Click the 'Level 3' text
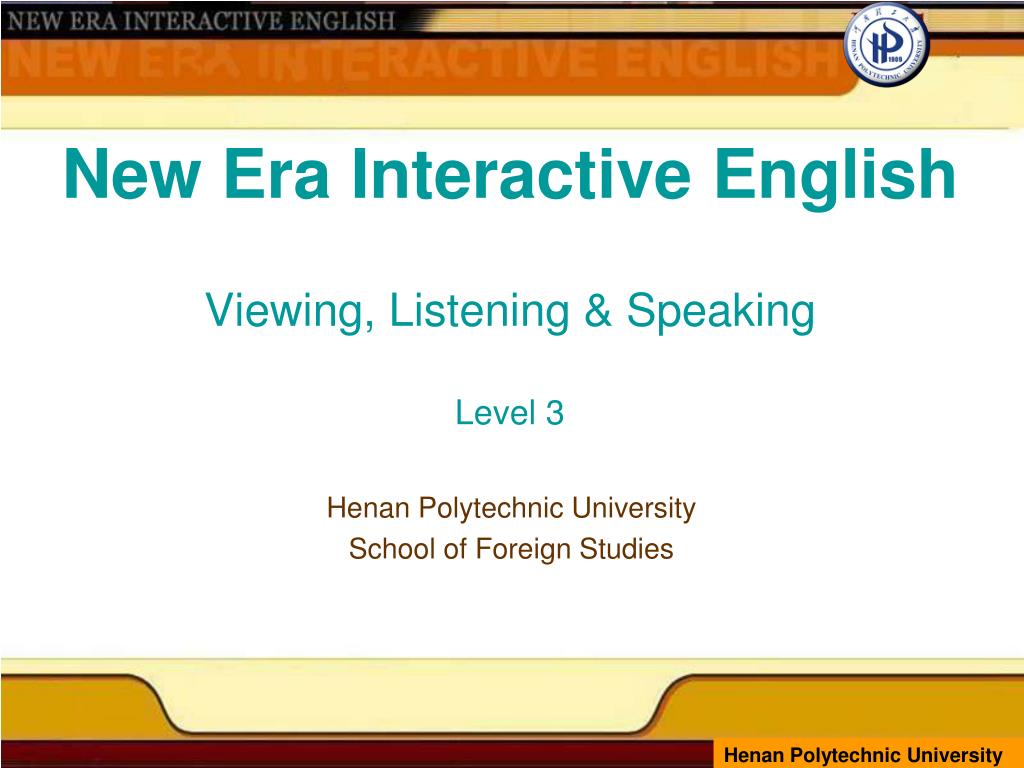The height and width of the screenshot is (768, 1024). (x=509, y=413)
